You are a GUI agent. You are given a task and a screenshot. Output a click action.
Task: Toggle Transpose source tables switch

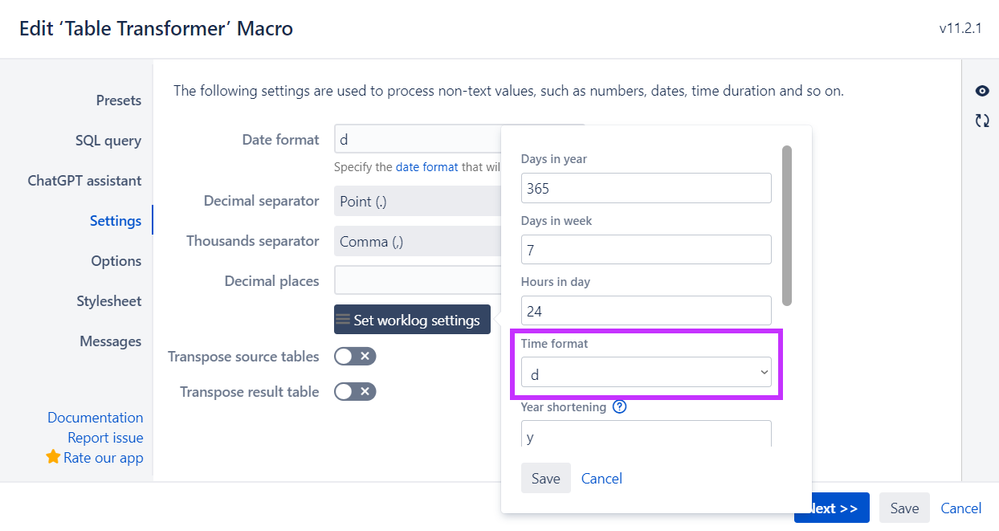355,356
